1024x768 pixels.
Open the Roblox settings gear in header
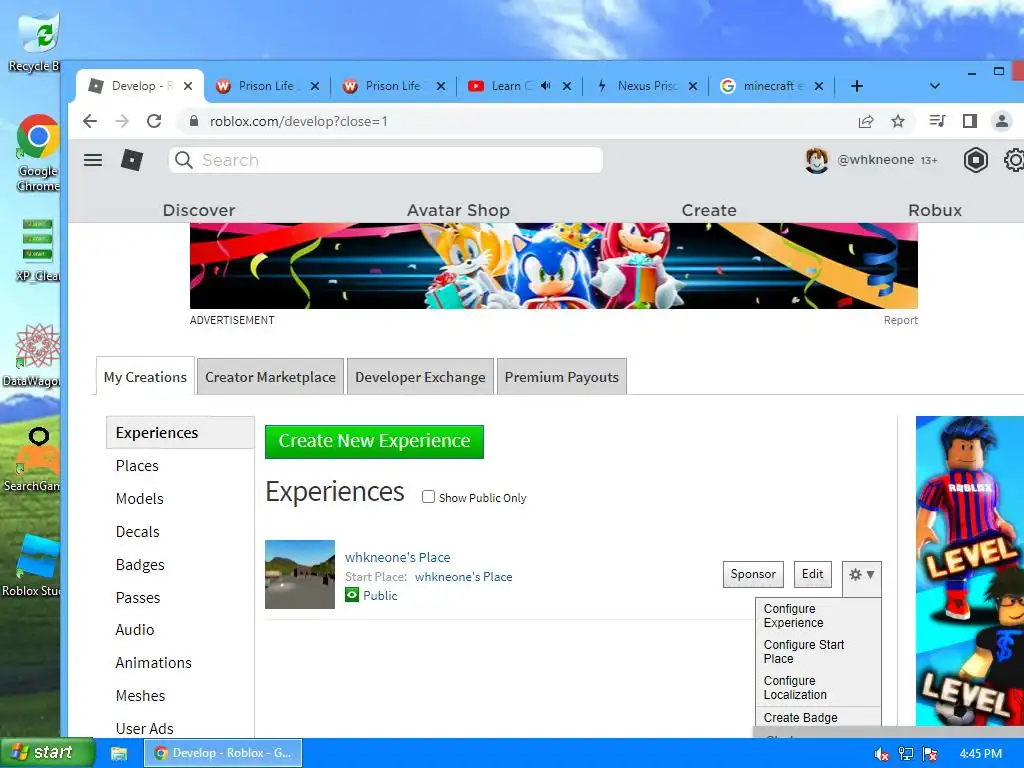[x=1014, y=160]
